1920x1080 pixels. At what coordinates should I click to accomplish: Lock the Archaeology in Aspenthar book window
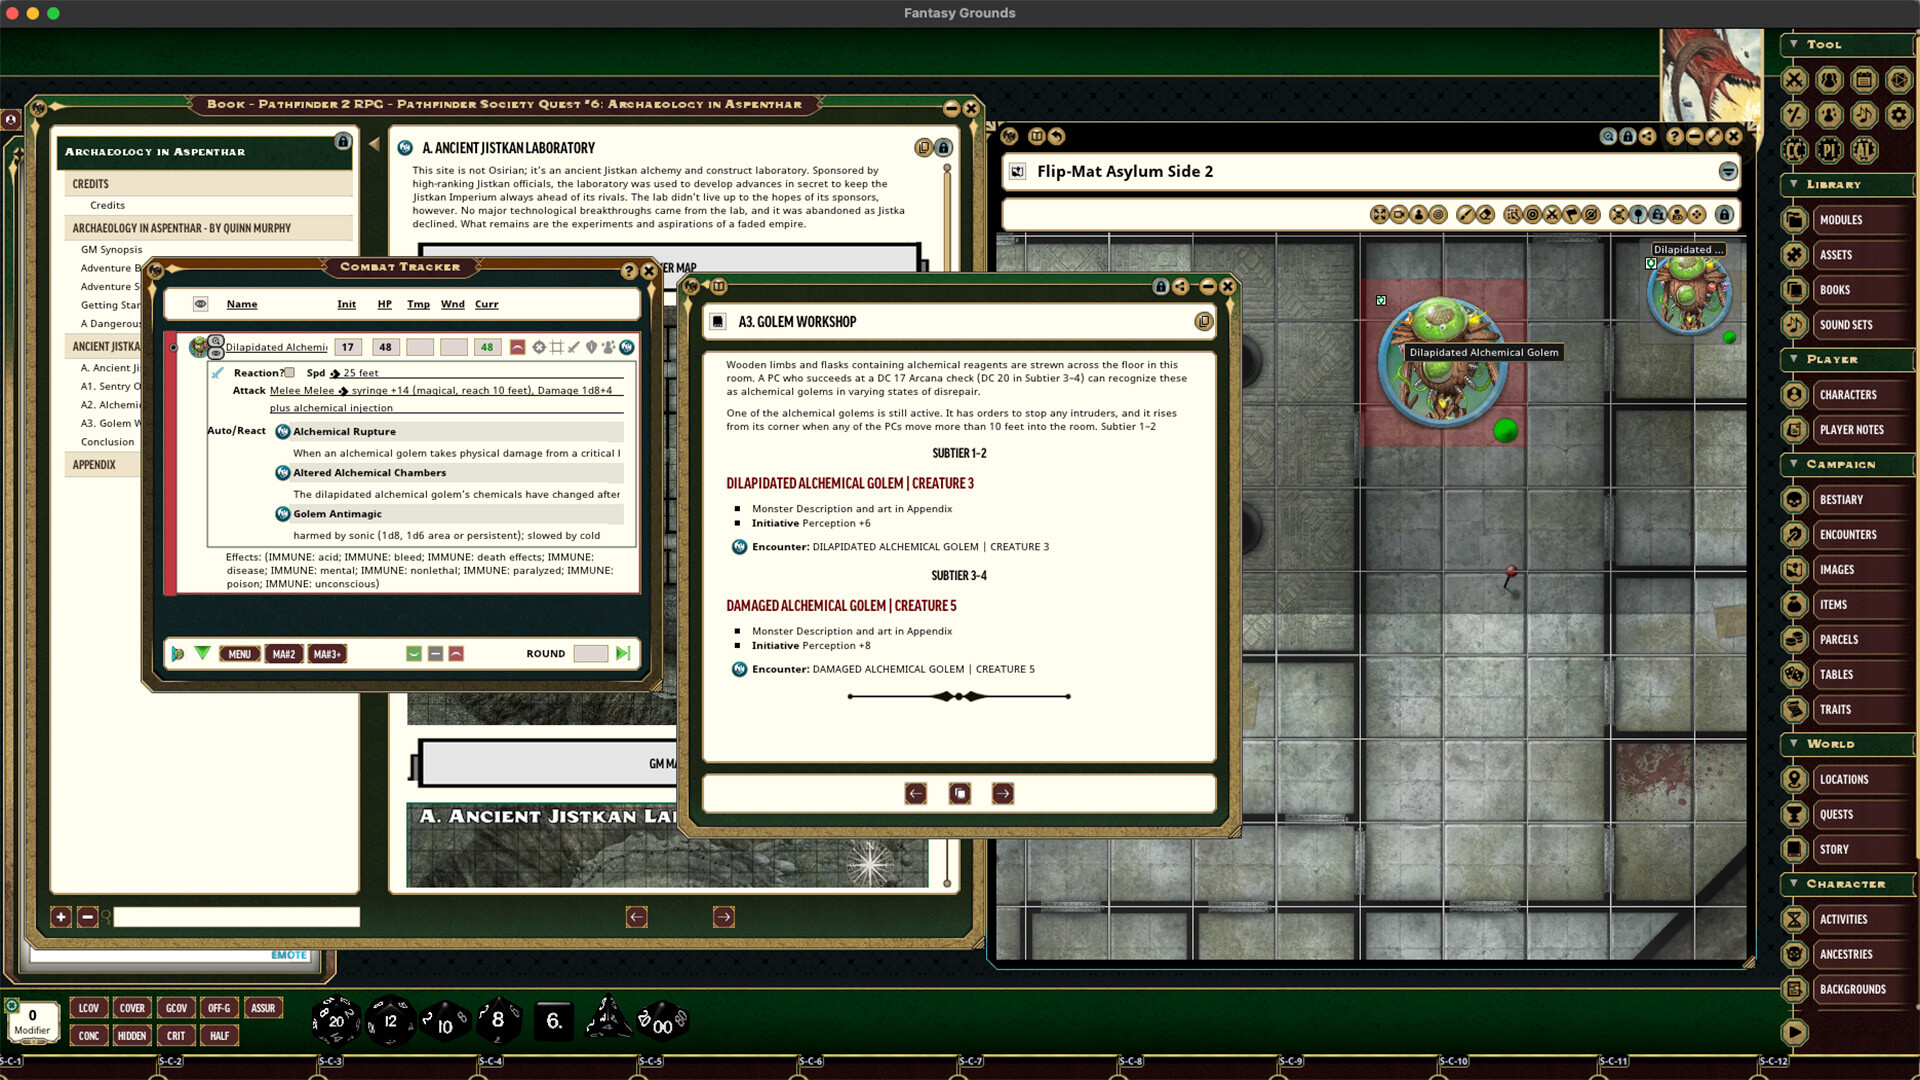click(x=342, y=140)
